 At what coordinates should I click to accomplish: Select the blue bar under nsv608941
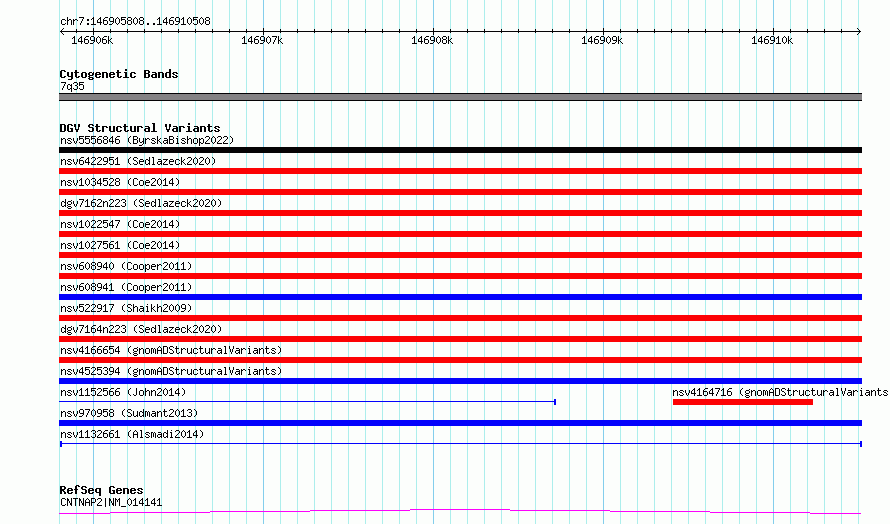460,297
